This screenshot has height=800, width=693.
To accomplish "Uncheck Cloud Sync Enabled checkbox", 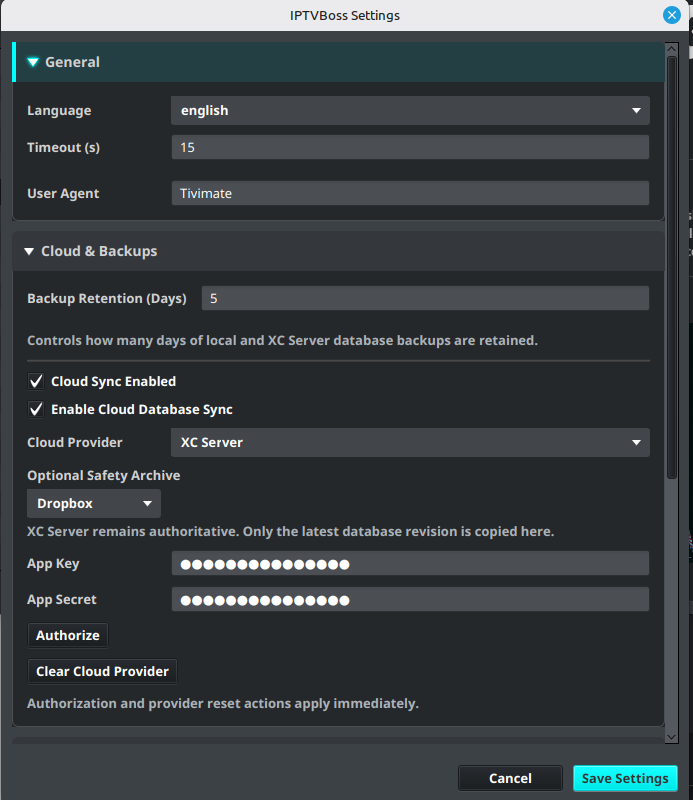I will pos(36,381).
